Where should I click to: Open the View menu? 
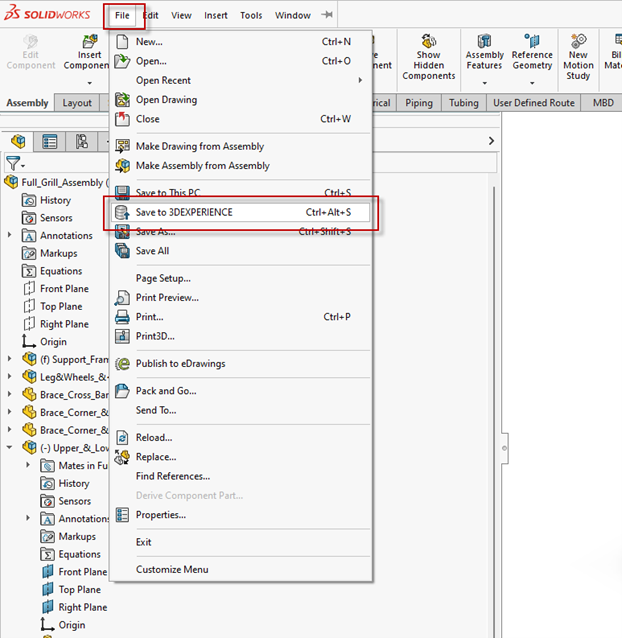point(181,15)
